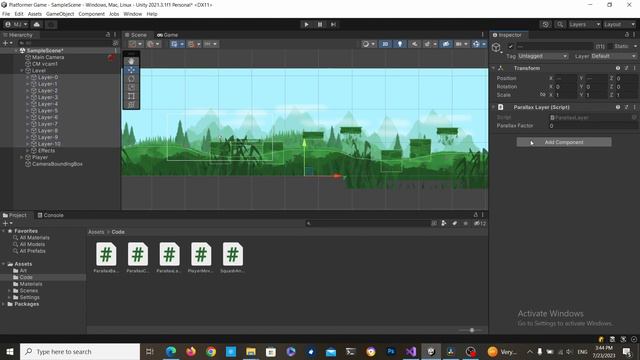The image size is (640, 360).
Task: Expand the Scenes folder in Project
Action: pos(9,291)
